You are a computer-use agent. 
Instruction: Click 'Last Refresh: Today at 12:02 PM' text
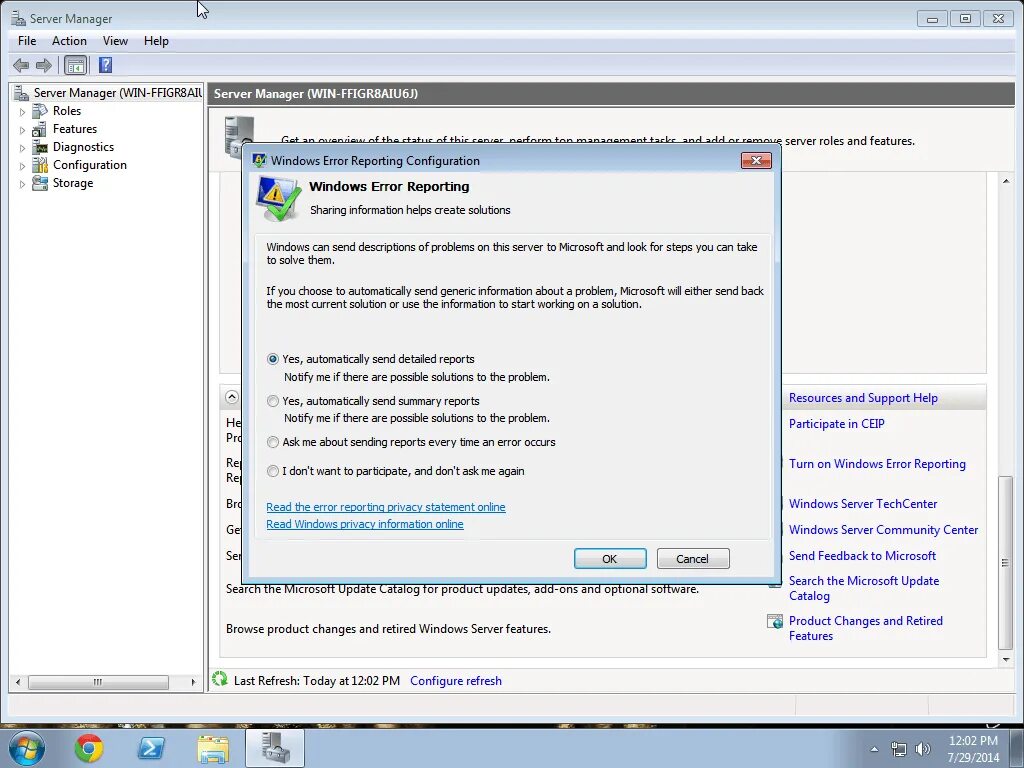pos(317,680)
